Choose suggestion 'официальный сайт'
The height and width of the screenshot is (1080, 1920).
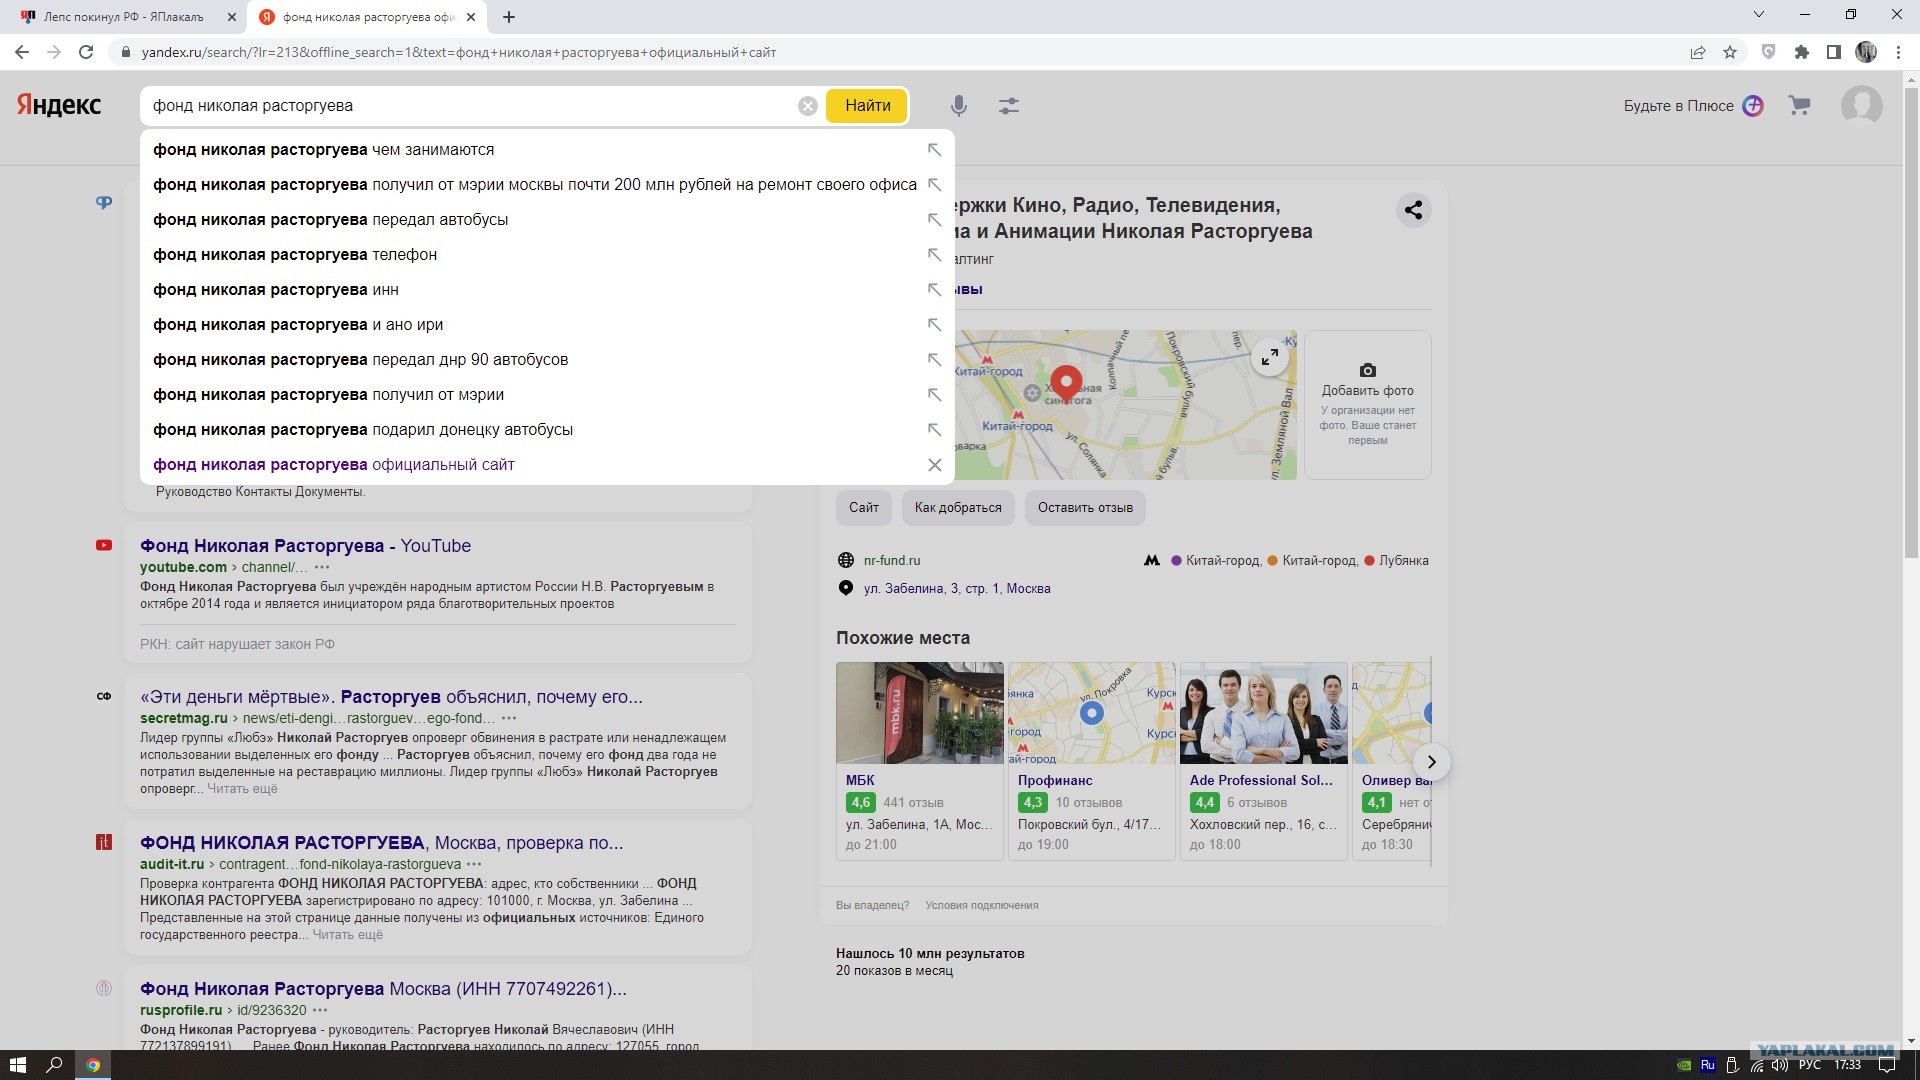[x=547, y=465]
